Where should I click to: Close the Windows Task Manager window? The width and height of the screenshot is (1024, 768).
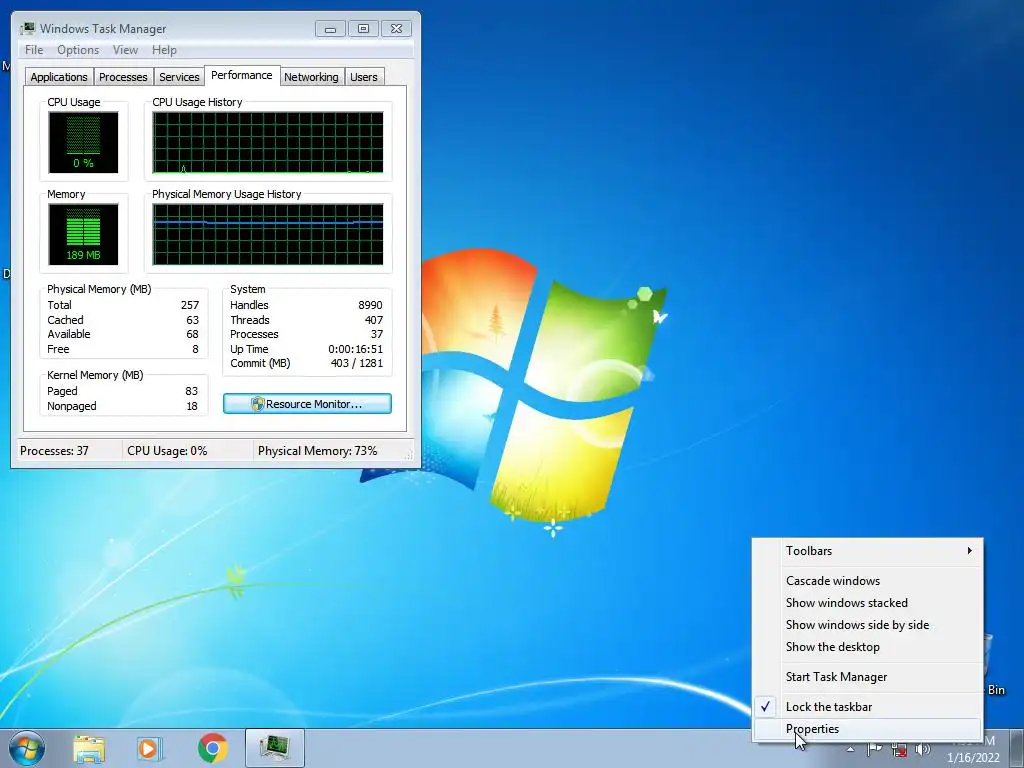click(x=396, y=29)
